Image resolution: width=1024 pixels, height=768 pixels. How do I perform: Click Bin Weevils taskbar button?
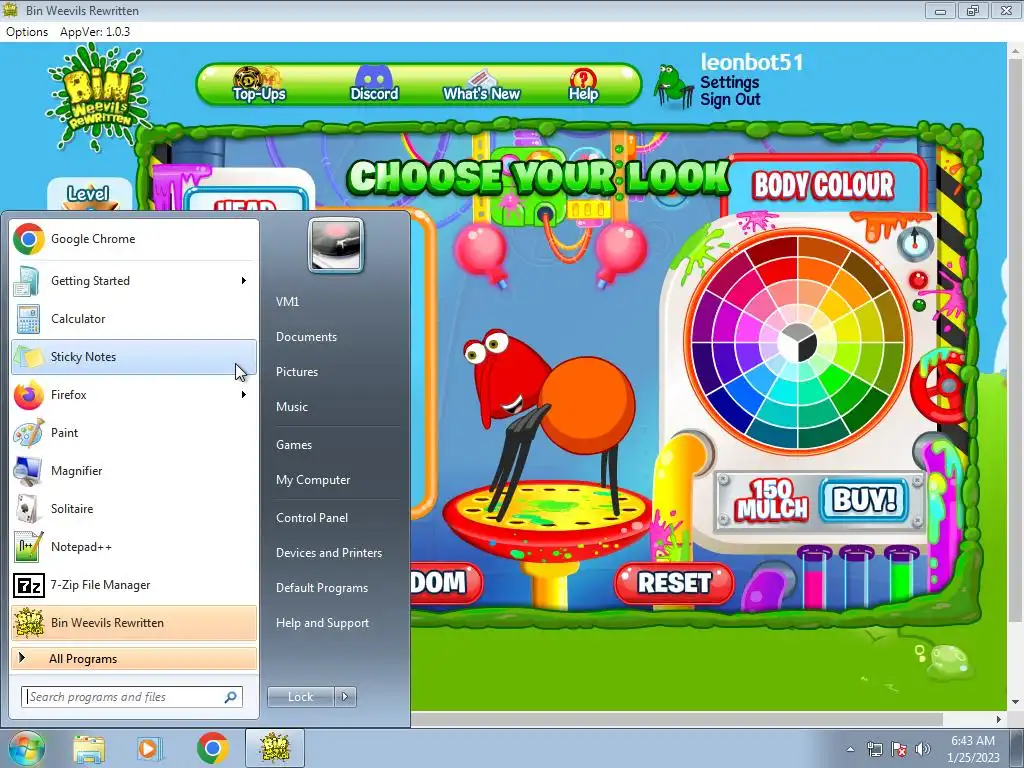click(275, 748)
